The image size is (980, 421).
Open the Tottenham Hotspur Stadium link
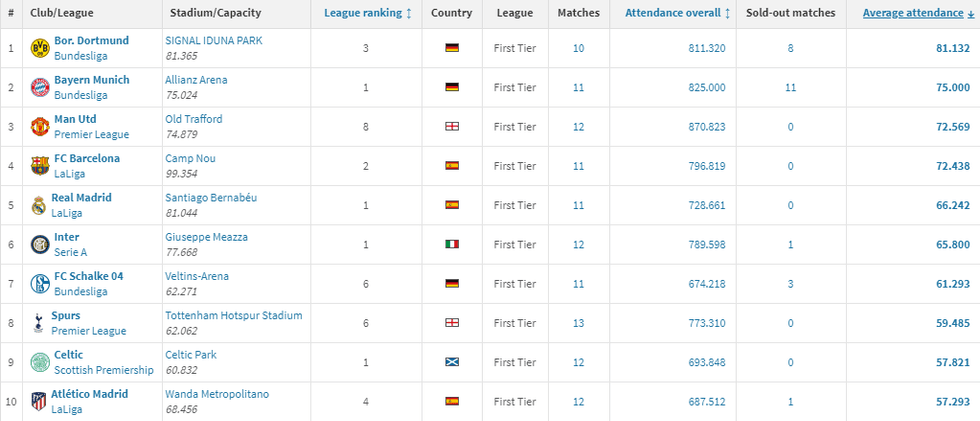click(x=233, y=315)
